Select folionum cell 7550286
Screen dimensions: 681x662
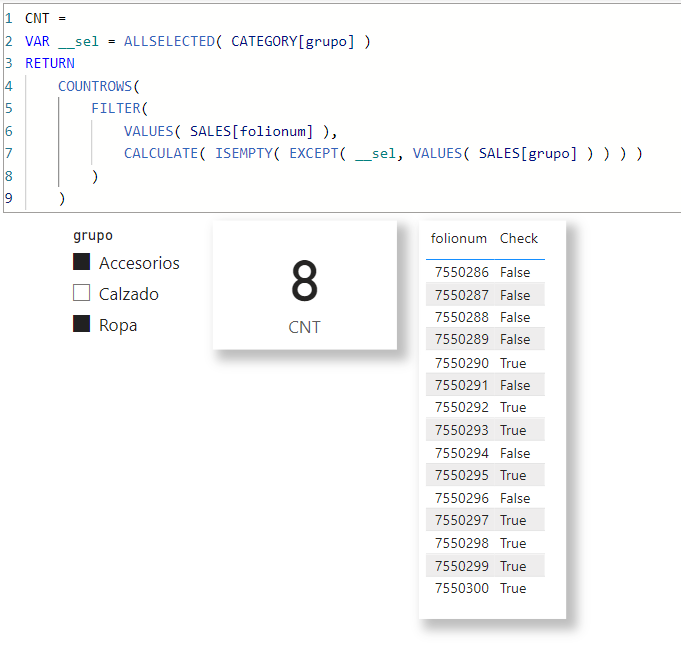[x=462, y=272]
